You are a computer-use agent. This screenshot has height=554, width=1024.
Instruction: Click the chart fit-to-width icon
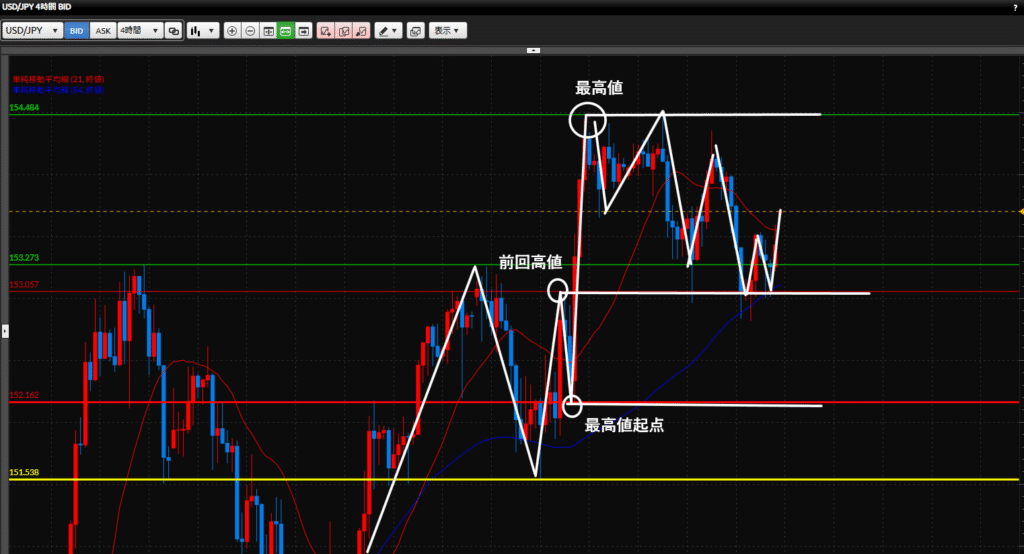point(268,31)
